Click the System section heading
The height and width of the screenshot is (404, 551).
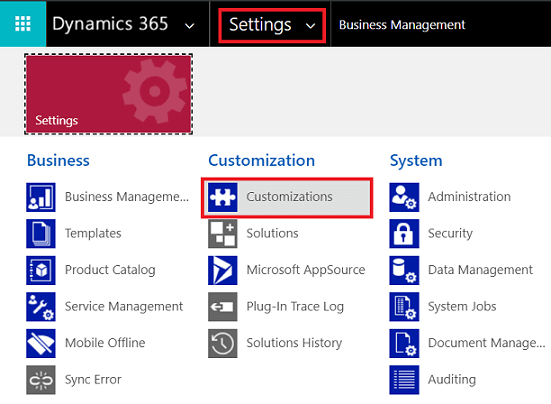(x=416, y=161)
